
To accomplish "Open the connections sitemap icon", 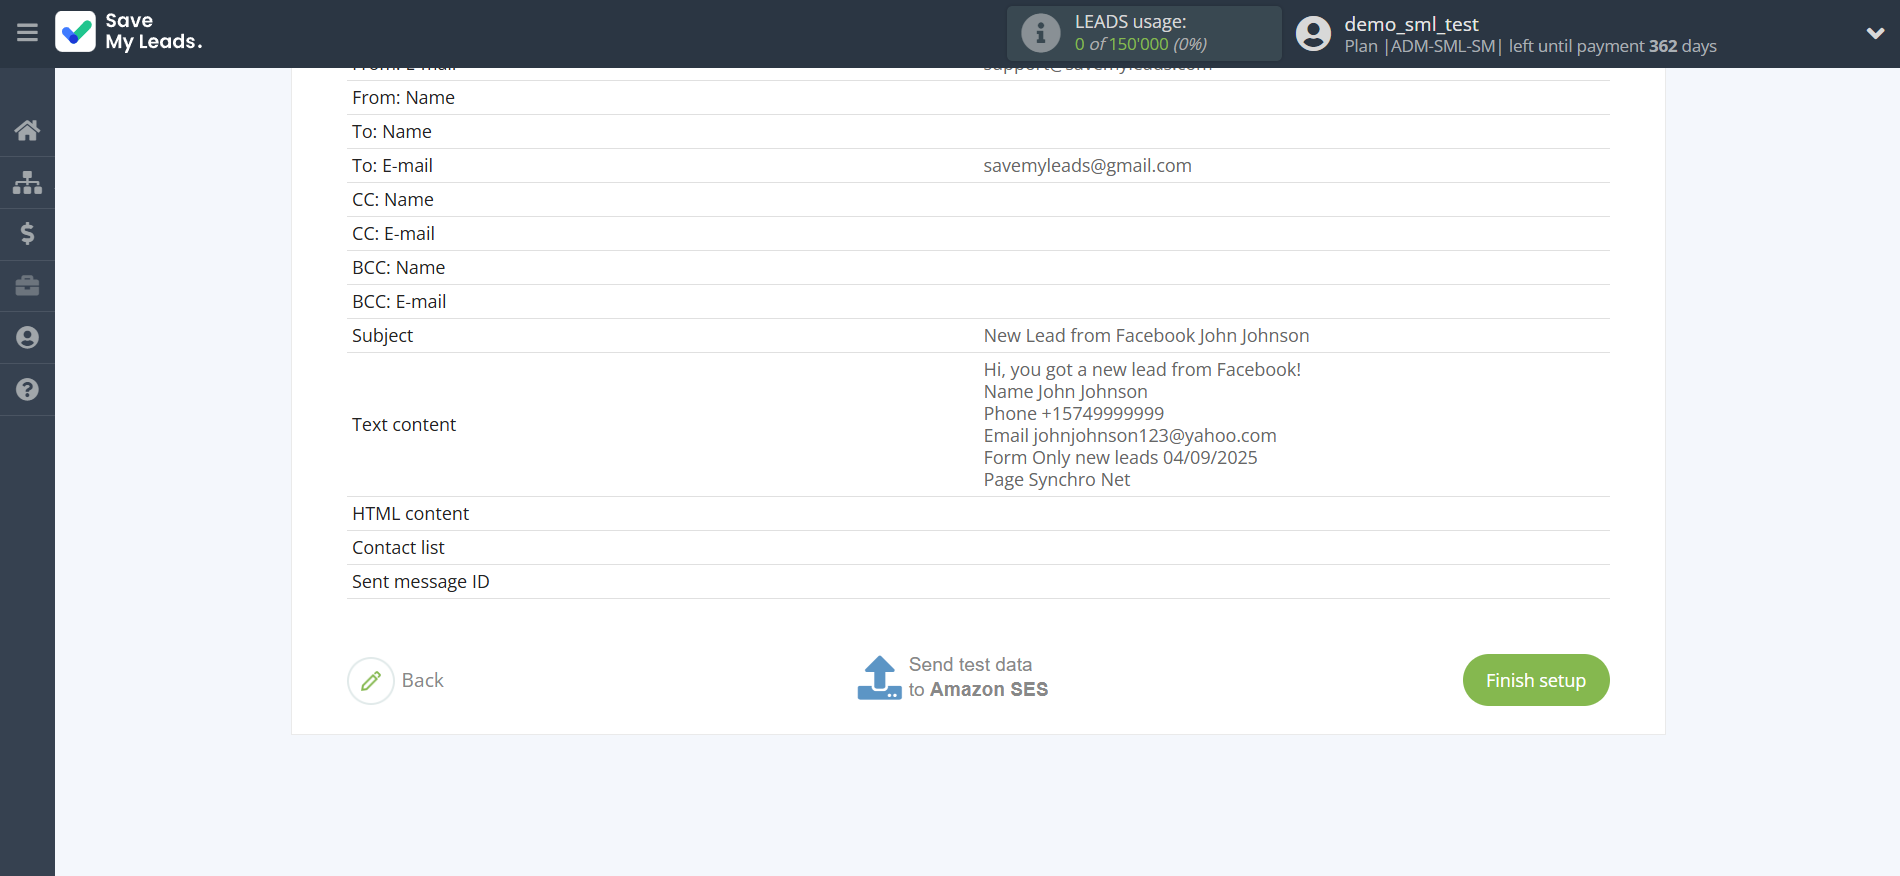I will click(x=27, y=182).
